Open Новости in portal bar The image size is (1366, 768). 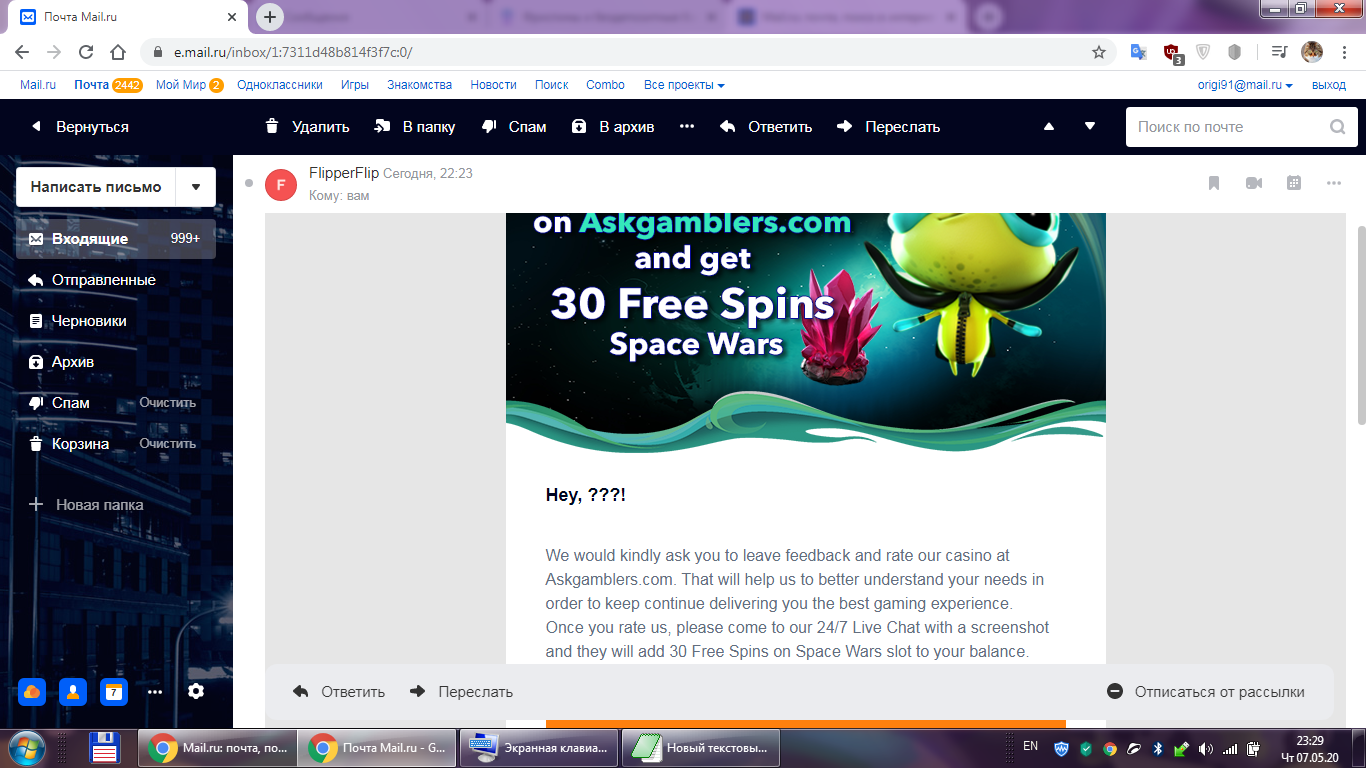click(x=494, y=85)
